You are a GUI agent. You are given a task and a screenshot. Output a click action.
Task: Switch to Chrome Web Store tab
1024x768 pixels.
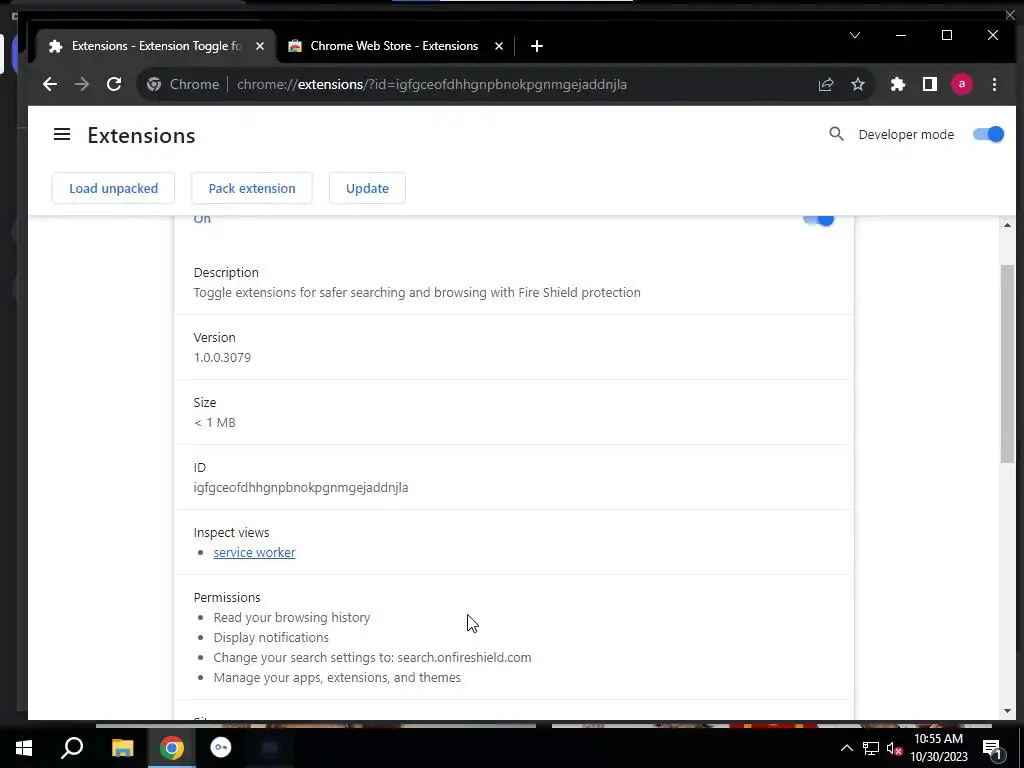396,46
